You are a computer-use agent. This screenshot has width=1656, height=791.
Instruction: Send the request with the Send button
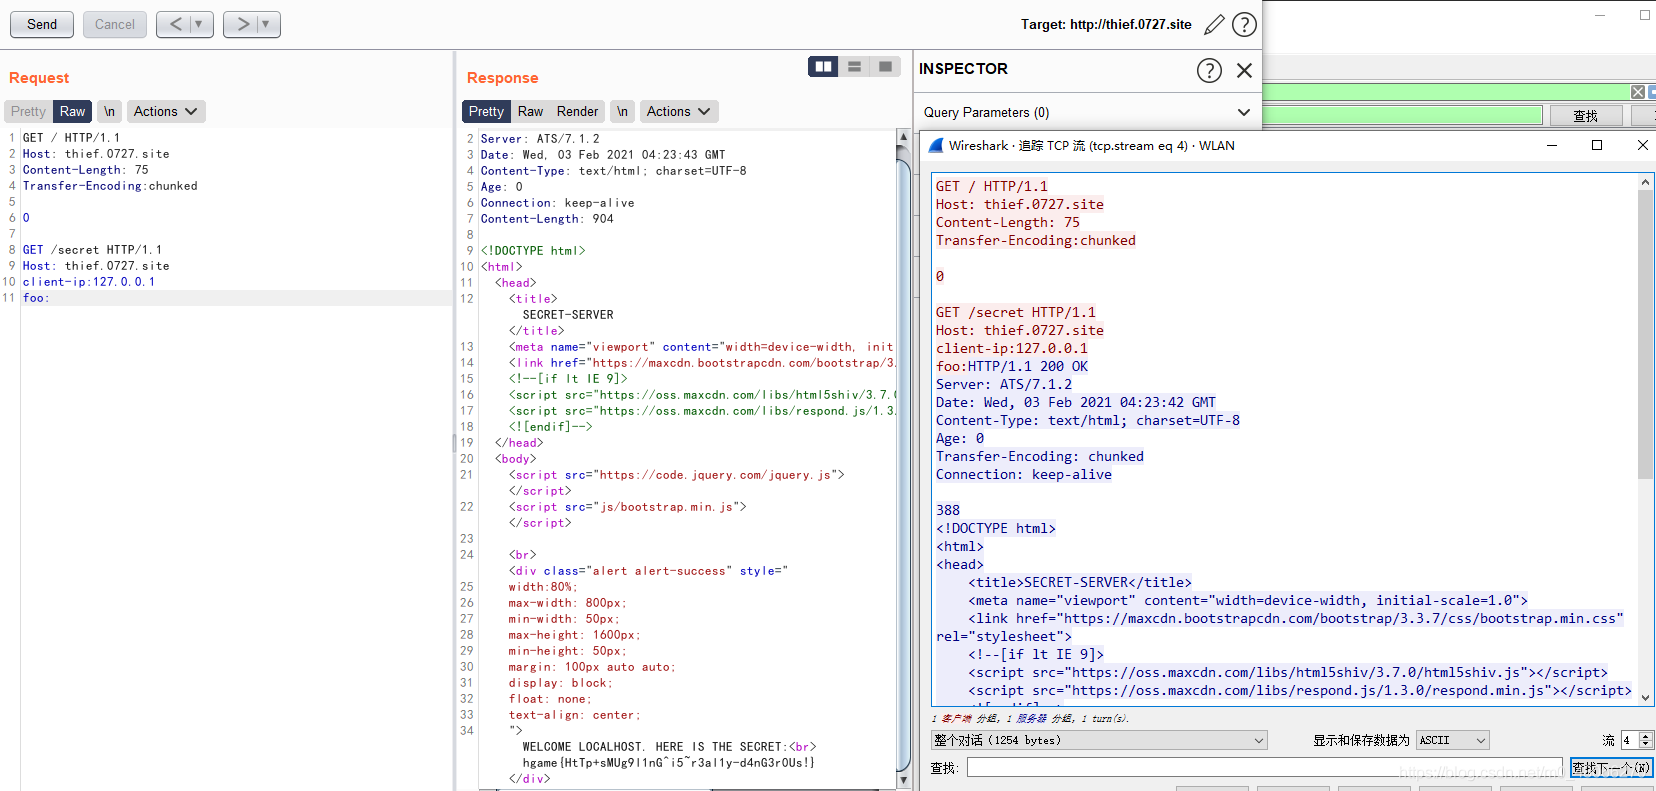point(42,24)
